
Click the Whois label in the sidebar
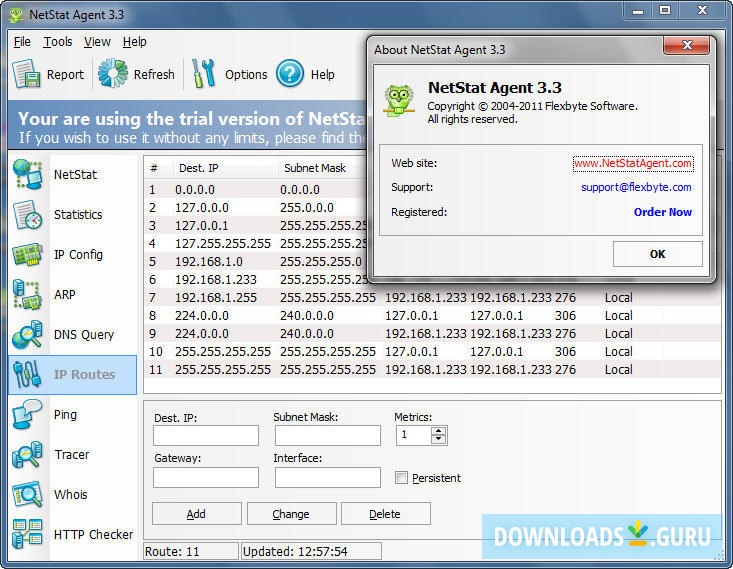tap(71, 494)
